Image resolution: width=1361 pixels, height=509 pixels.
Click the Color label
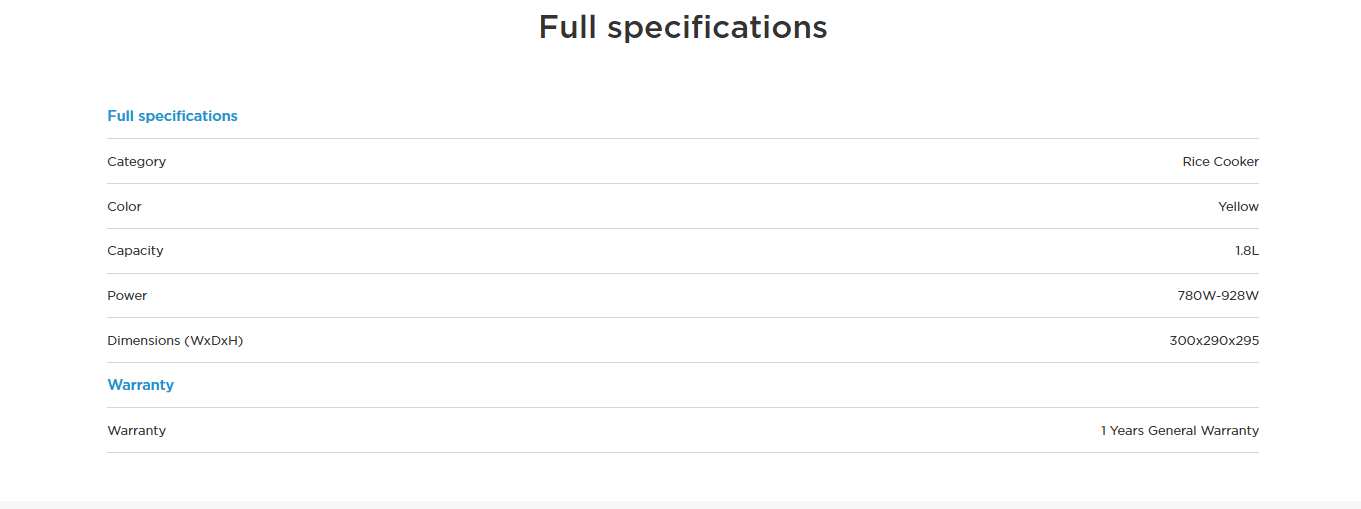(x=124, y=206)
